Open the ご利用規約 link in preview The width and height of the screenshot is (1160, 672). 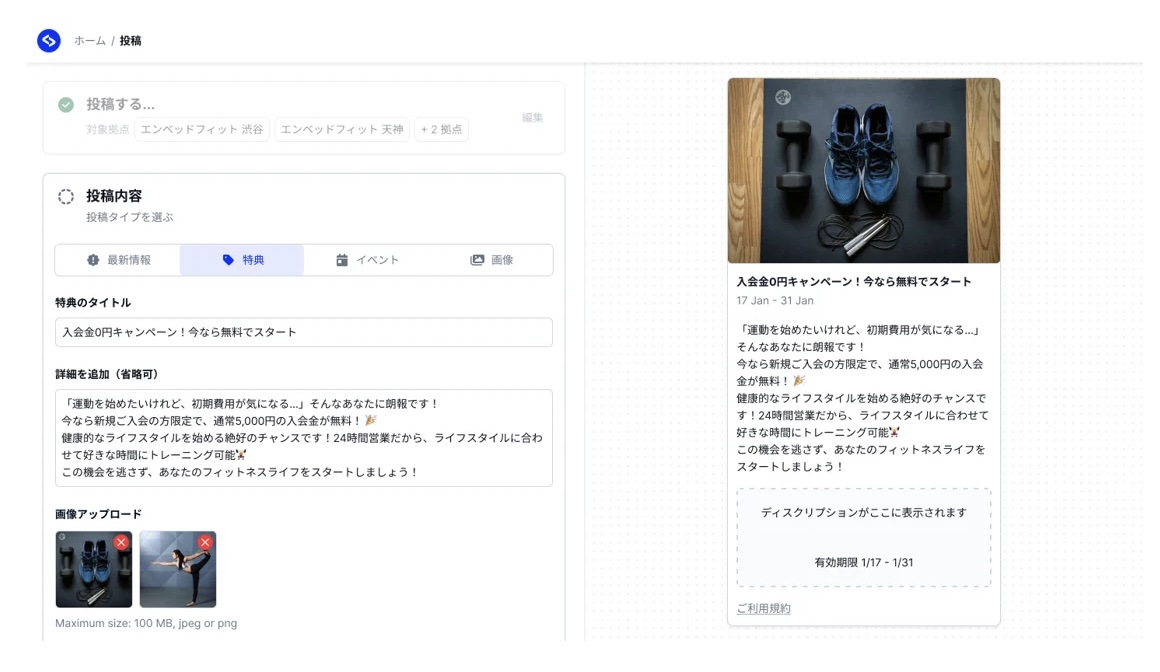[763, 609]
